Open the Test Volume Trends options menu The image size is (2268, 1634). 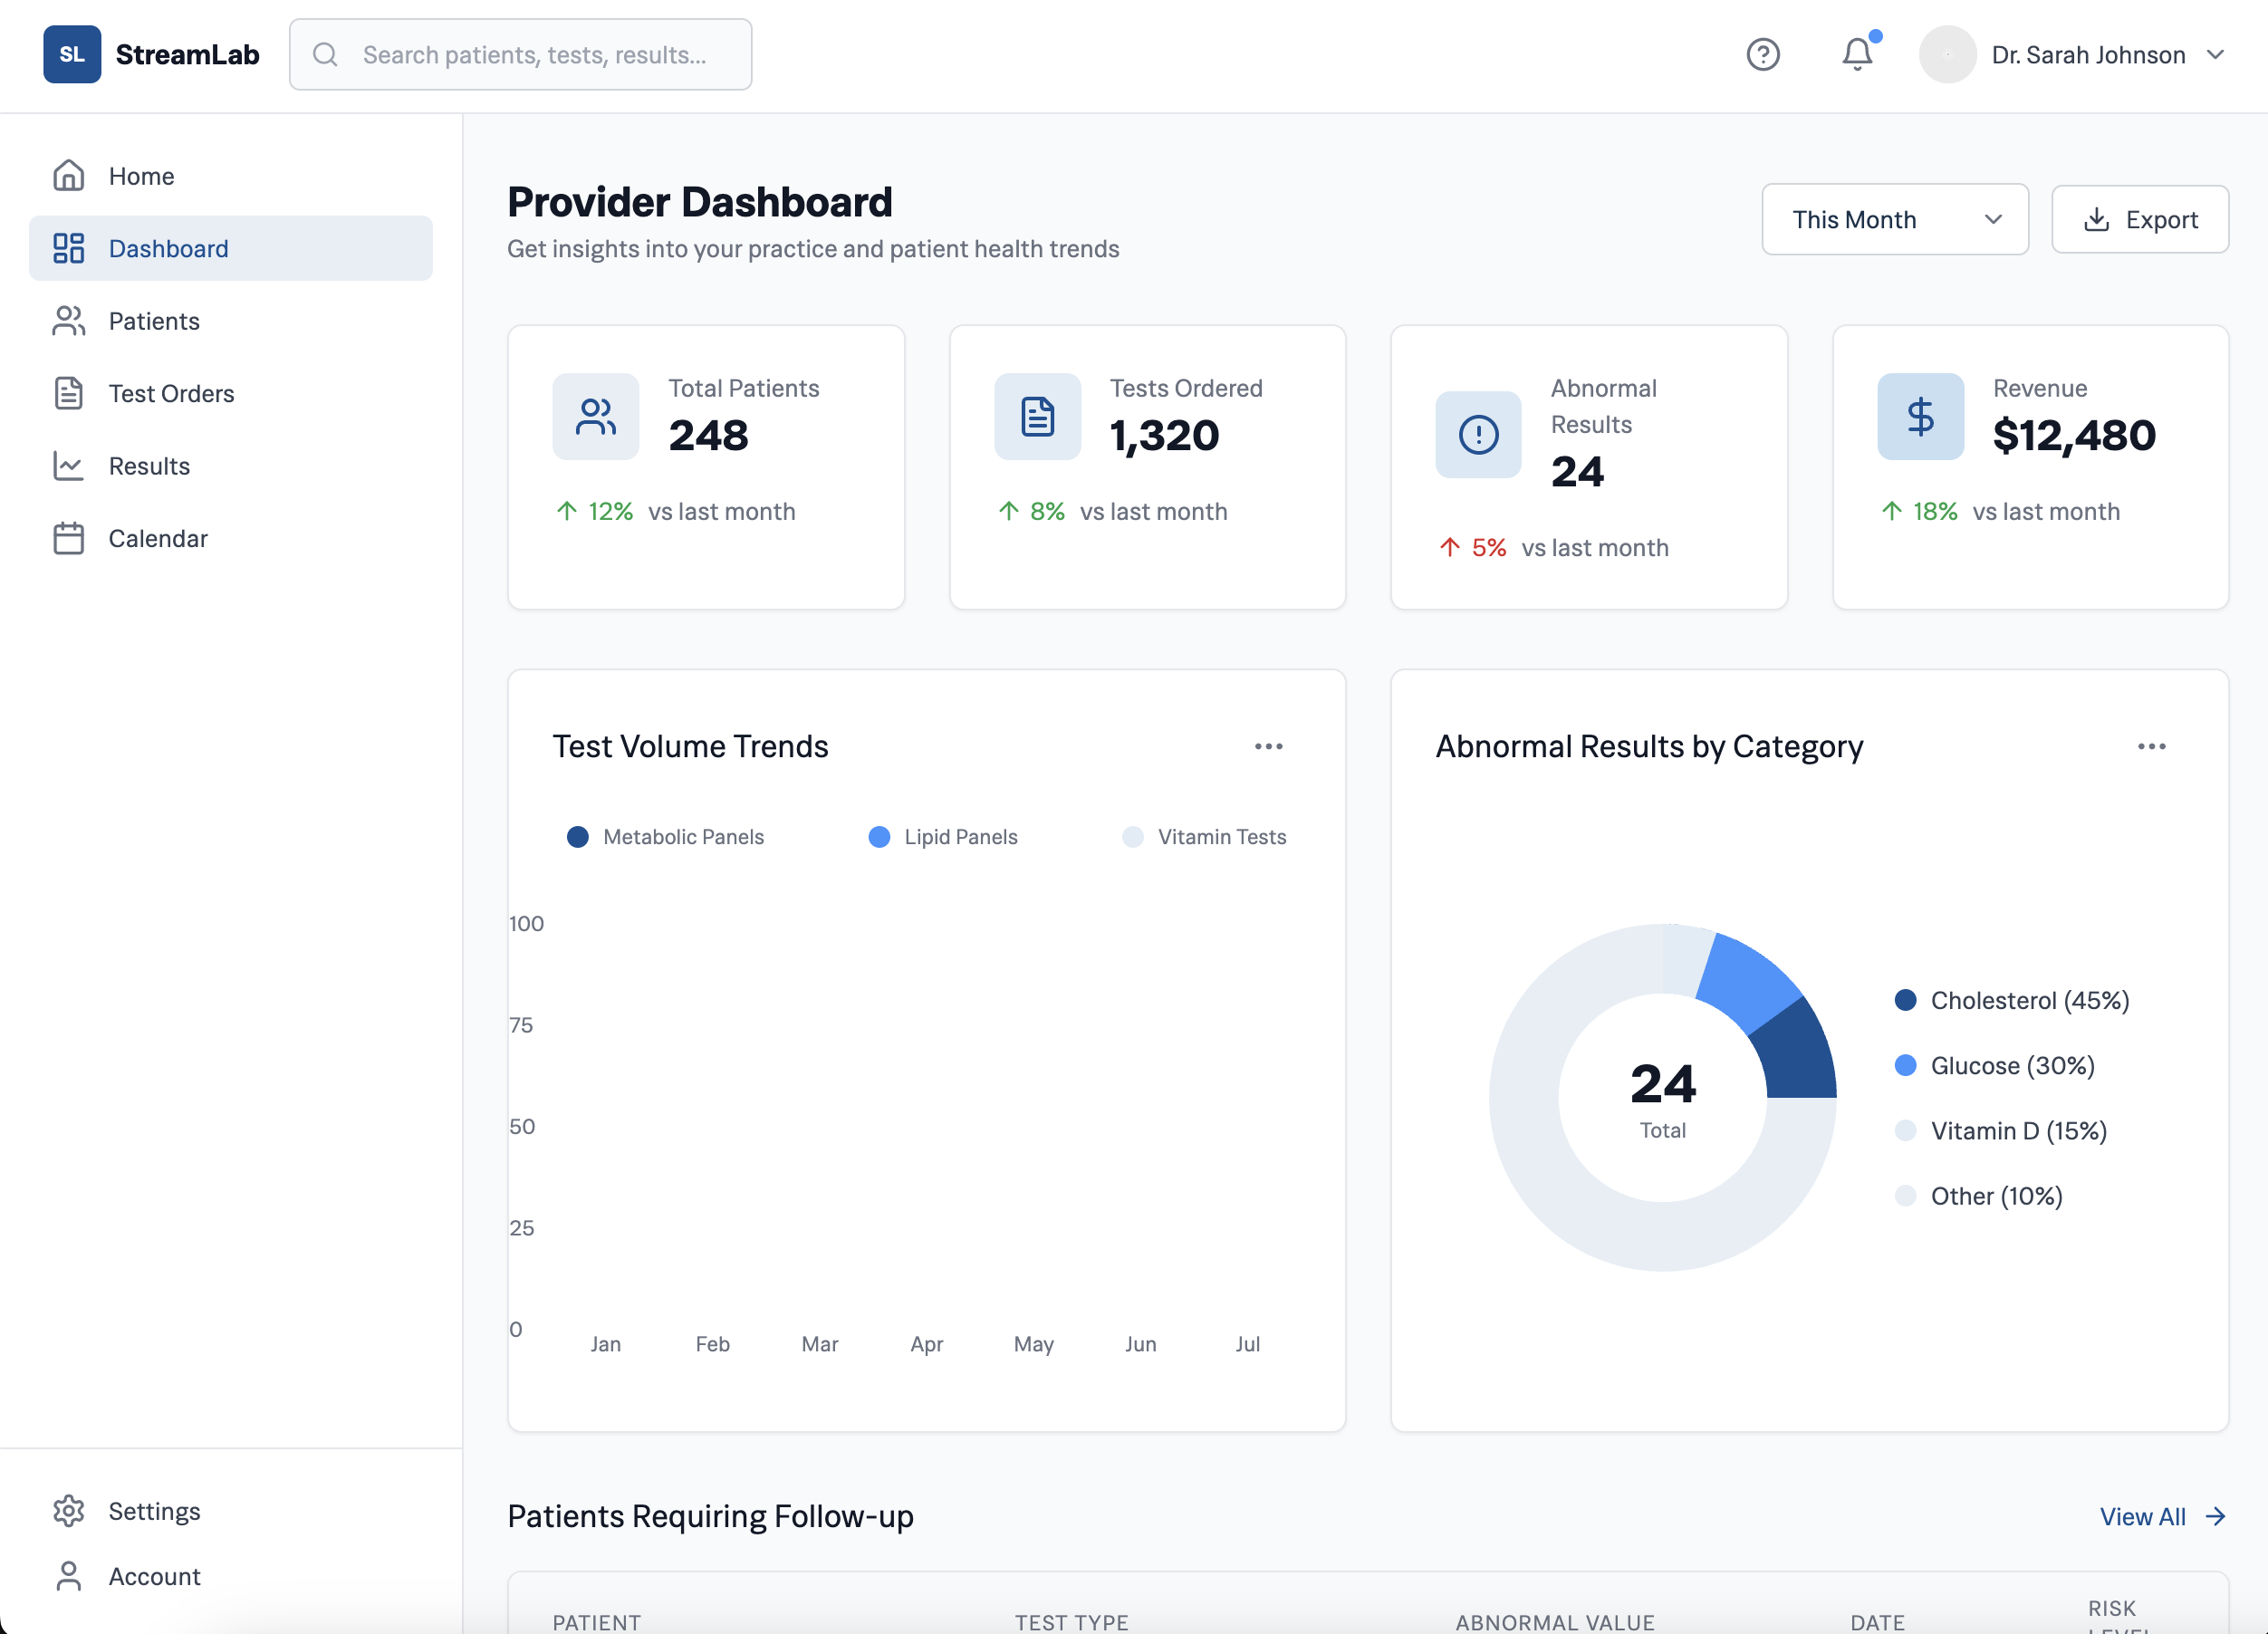pyautogui.click(x=1268, y=746)
